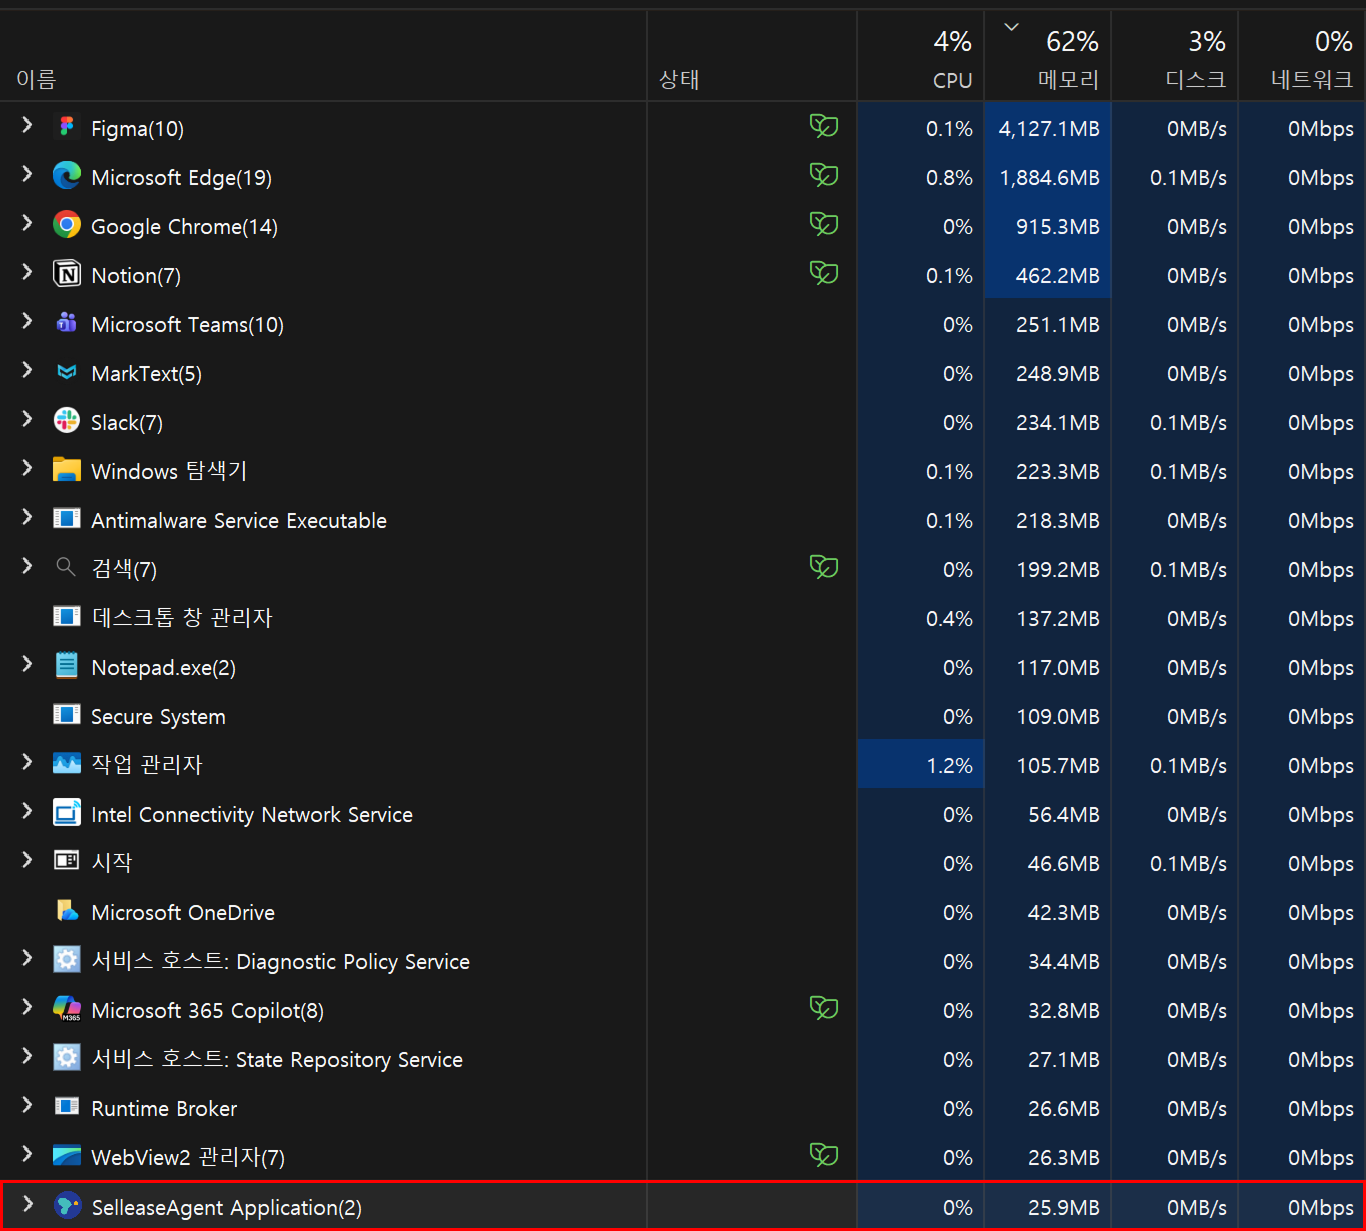Click the 검색 magnifier icon
Screen dimensions: 1366x1231
(x=66, y=567)
